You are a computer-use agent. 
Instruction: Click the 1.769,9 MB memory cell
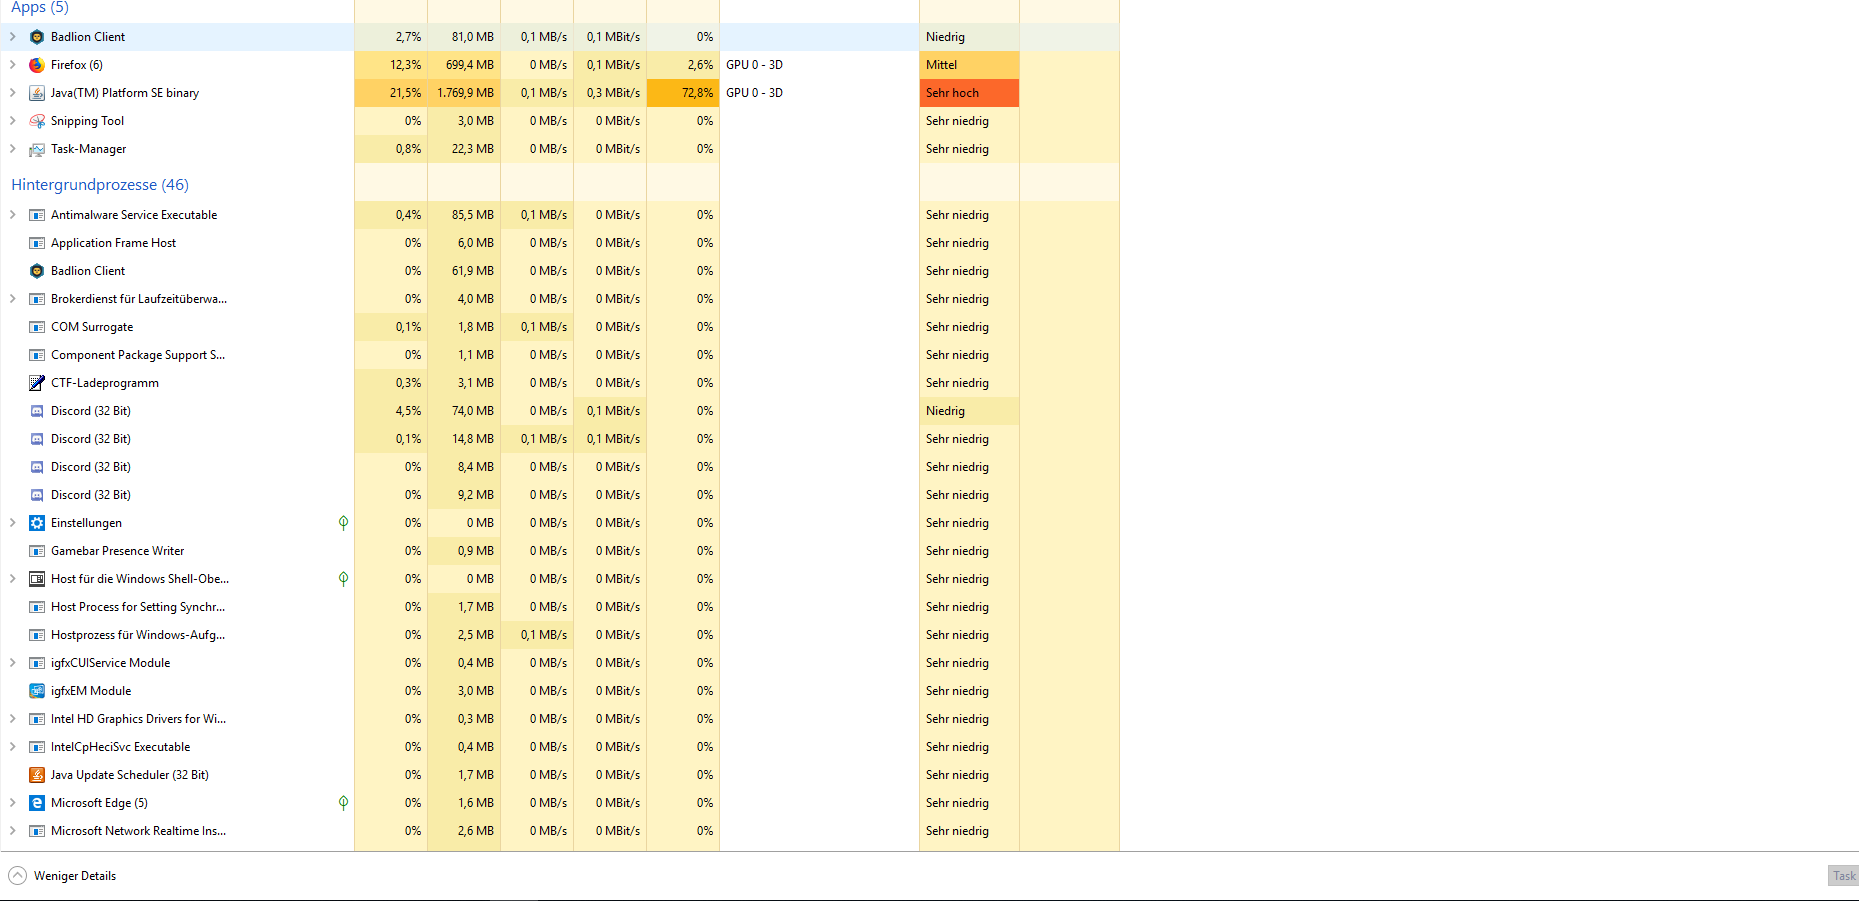pyautogui.click(x=464, y=93)
